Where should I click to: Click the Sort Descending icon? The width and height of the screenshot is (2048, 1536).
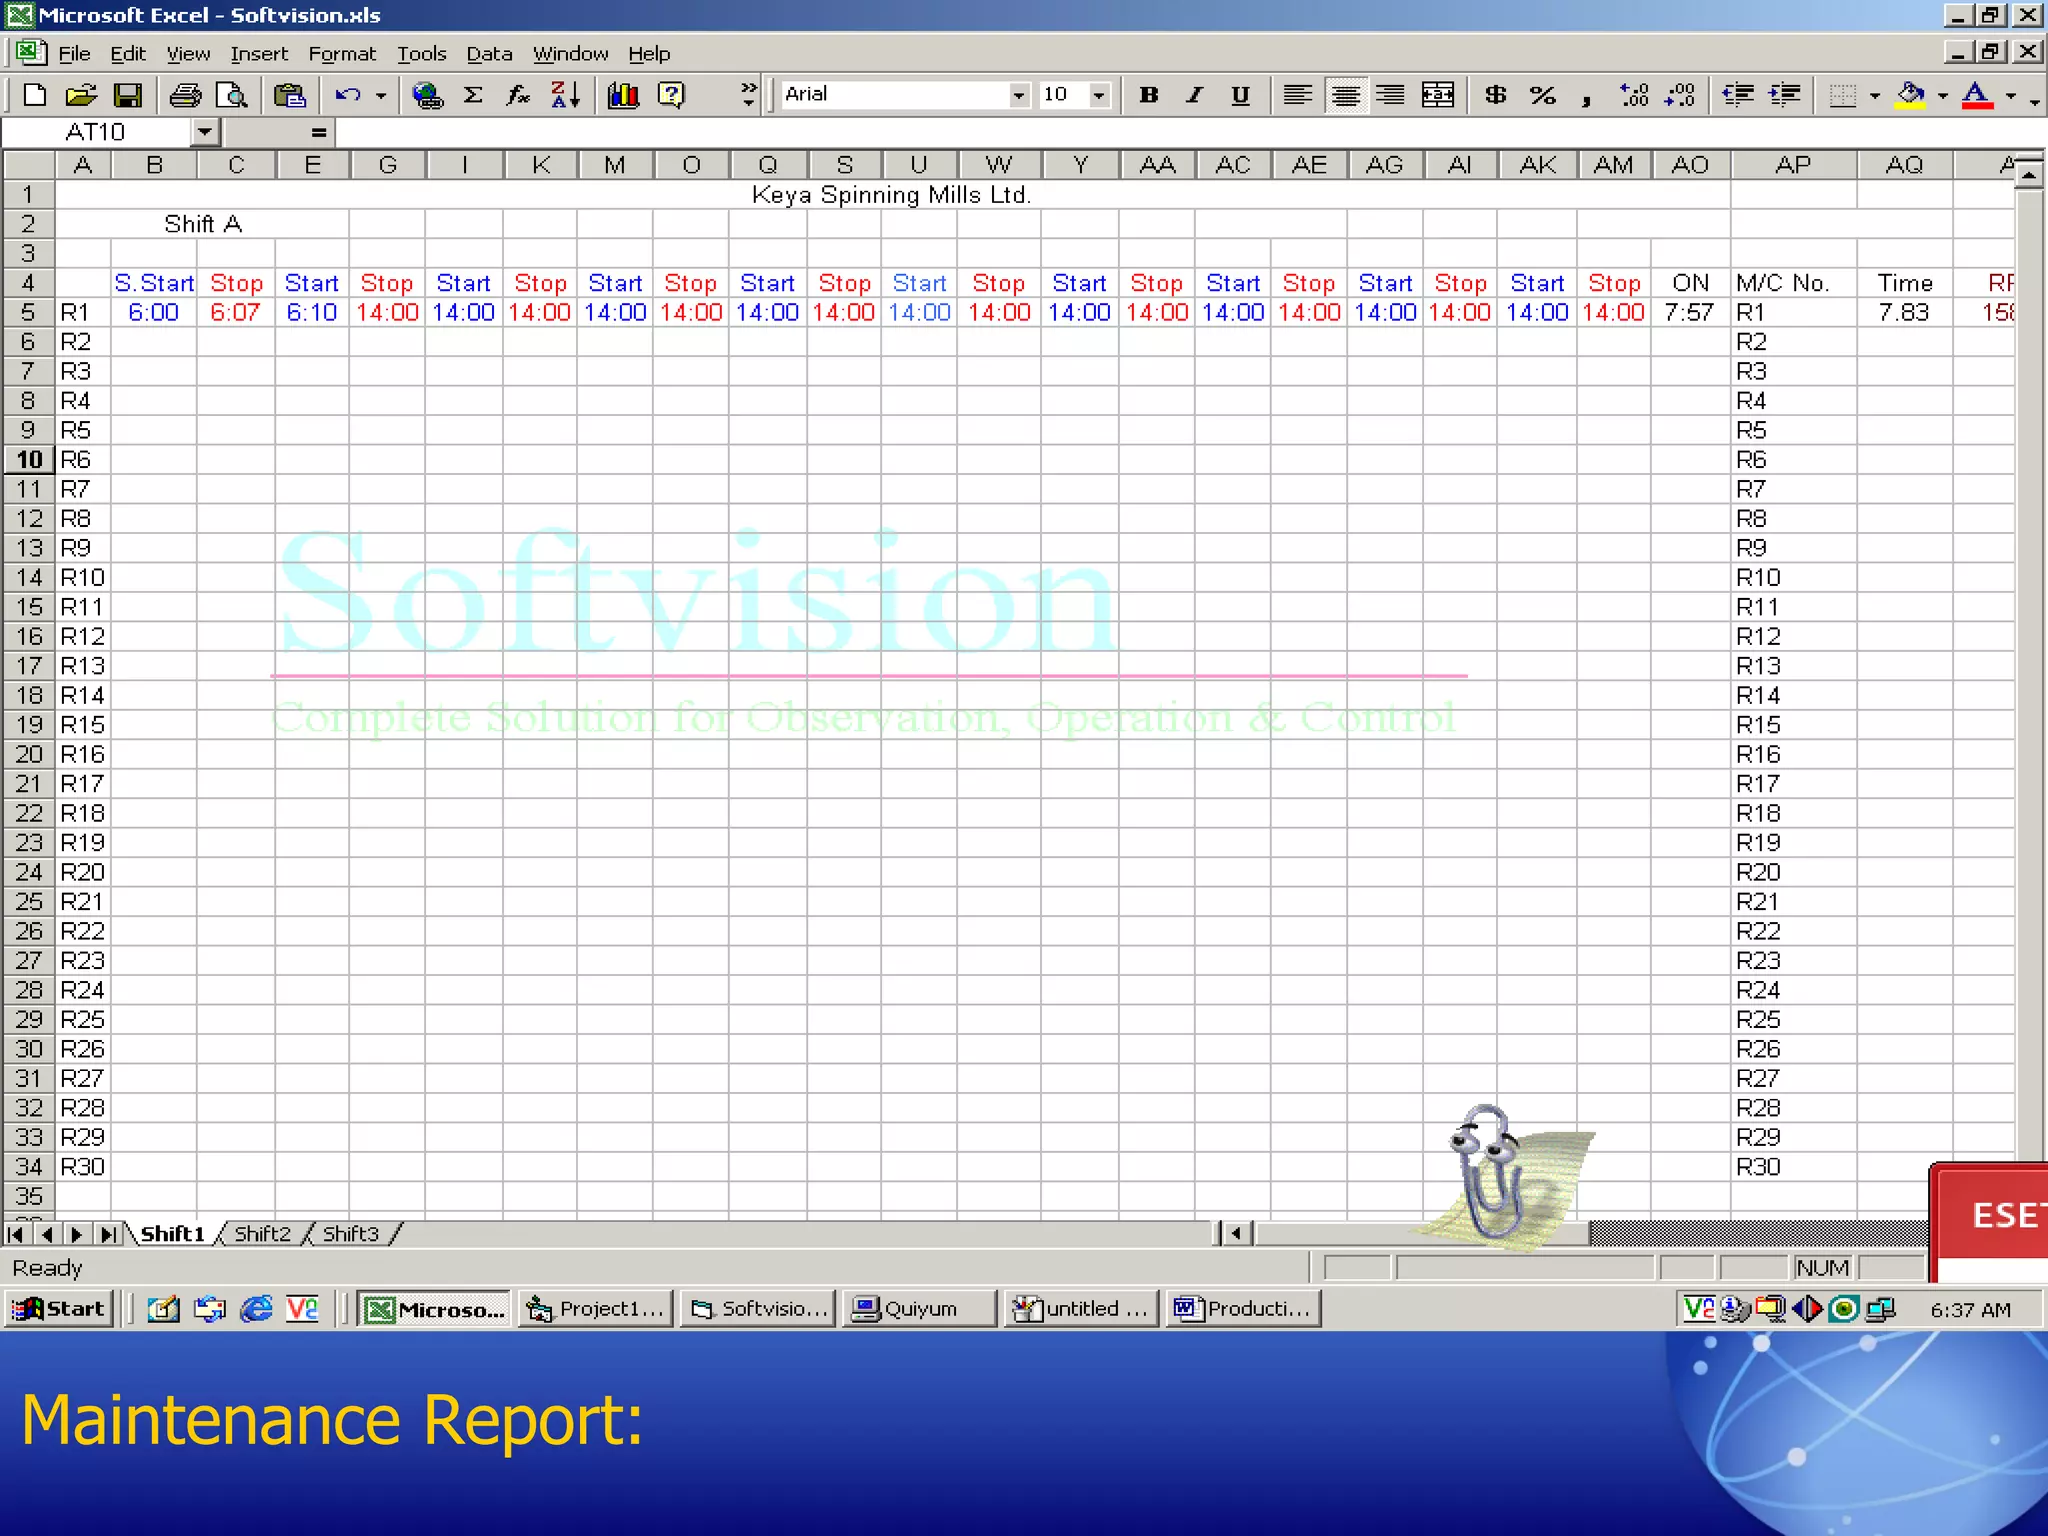click(566, 95)
